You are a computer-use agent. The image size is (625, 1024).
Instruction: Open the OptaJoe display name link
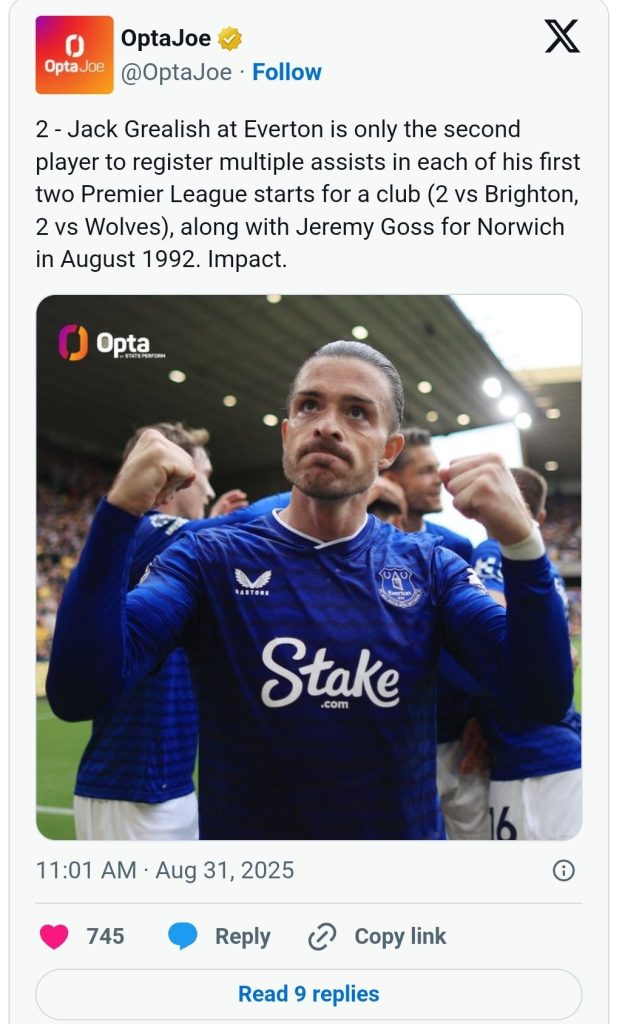pyautogui.click(x=165, y=39)
